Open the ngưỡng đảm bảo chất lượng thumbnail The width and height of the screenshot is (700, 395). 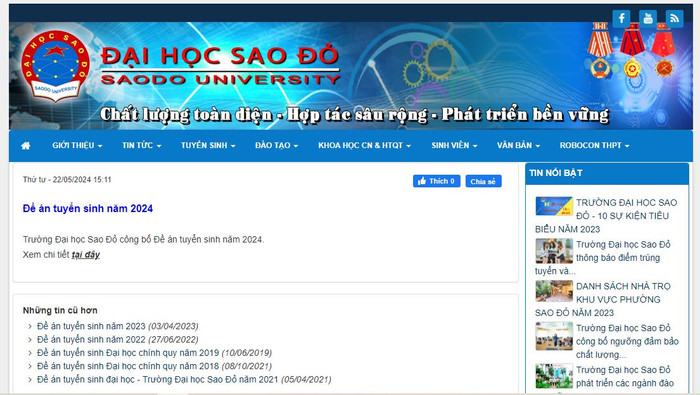[x=554, y=336]
